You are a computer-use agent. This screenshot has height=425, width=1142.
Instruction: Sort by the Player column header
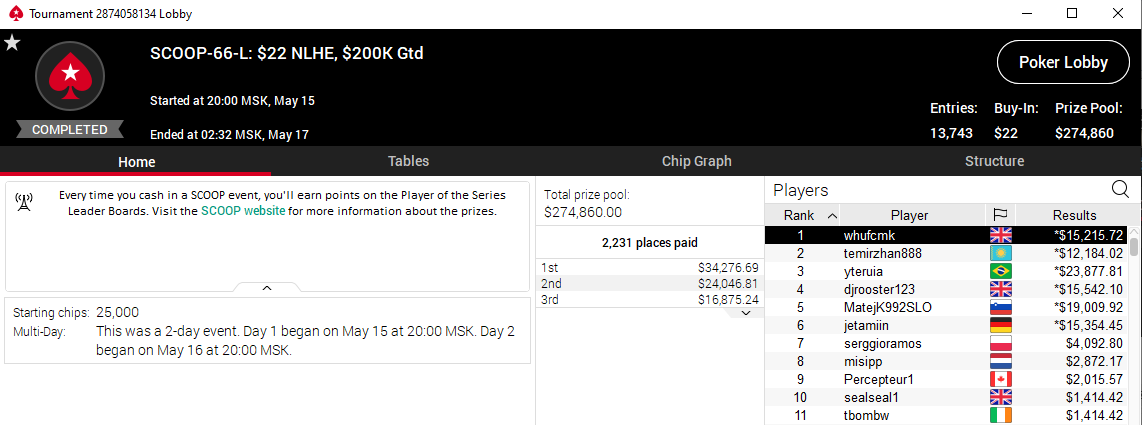click(x=909, y=215)
